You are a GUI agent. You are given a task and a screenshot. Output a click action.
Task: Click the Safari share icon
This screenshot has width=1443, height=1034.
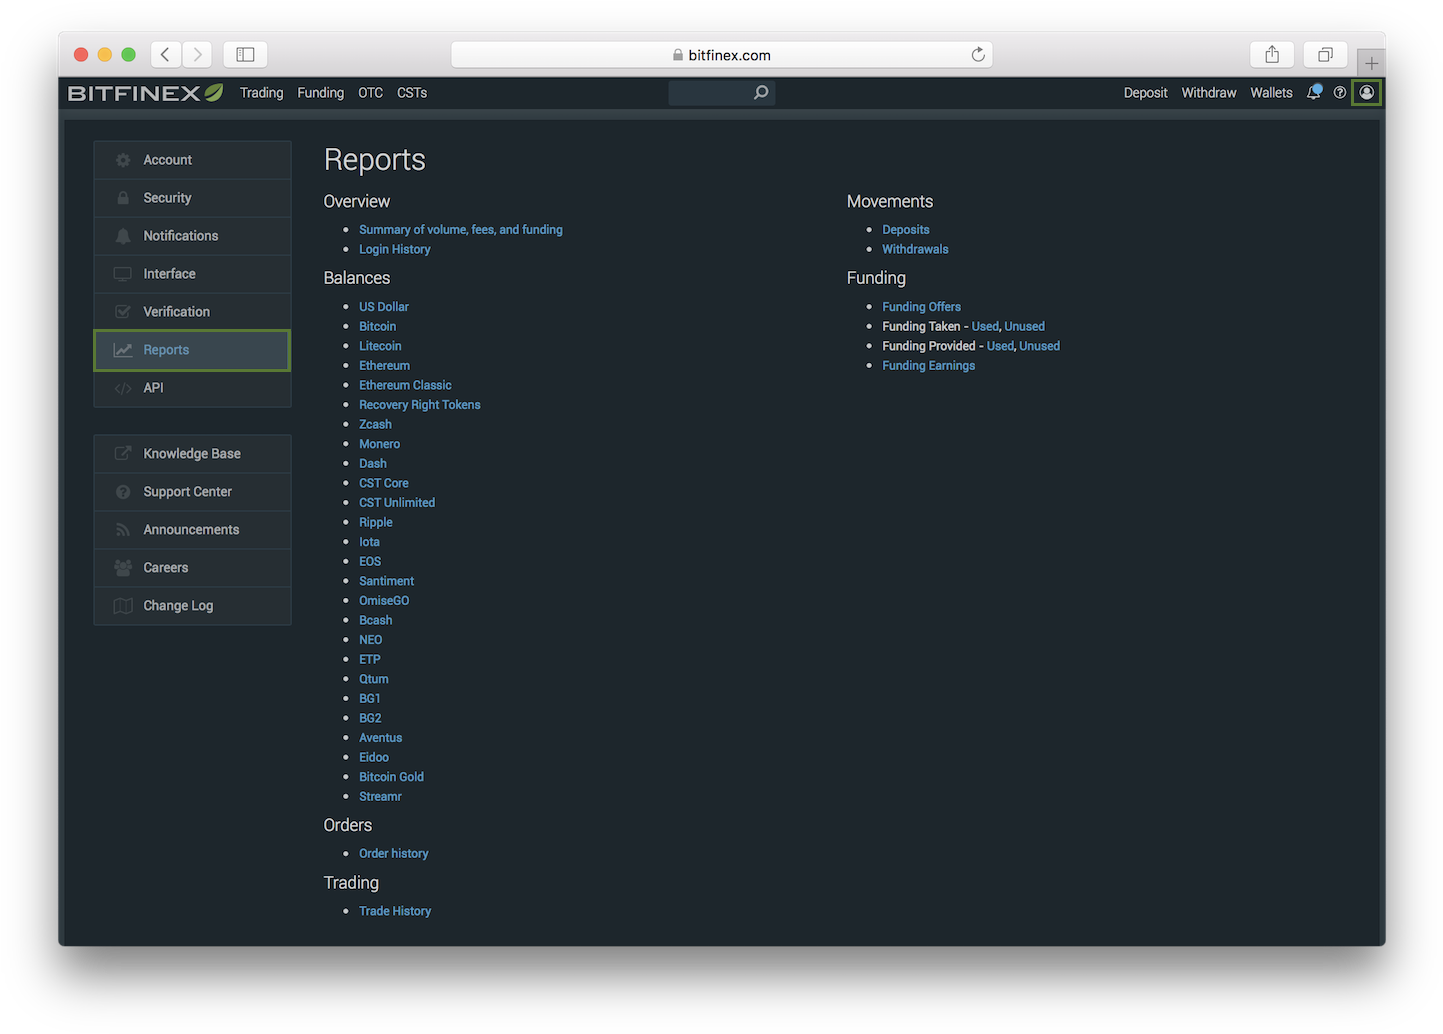tap(1272, 54)
